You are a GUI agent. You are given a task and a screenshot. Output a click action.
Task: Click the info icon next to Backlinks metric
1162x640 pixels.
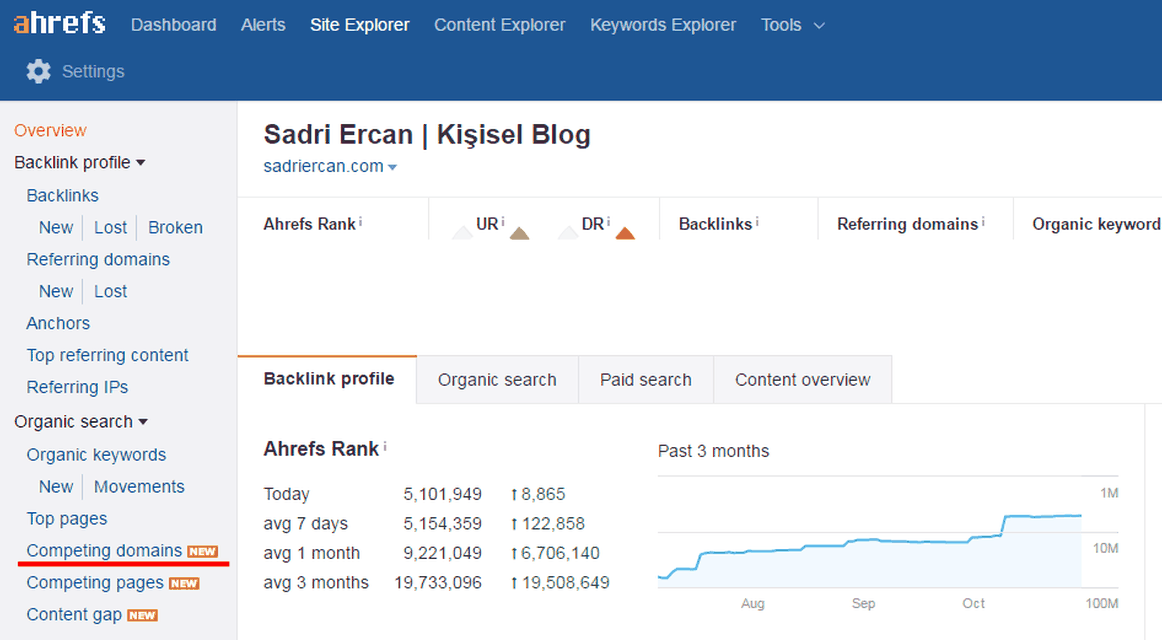point(757,221)
